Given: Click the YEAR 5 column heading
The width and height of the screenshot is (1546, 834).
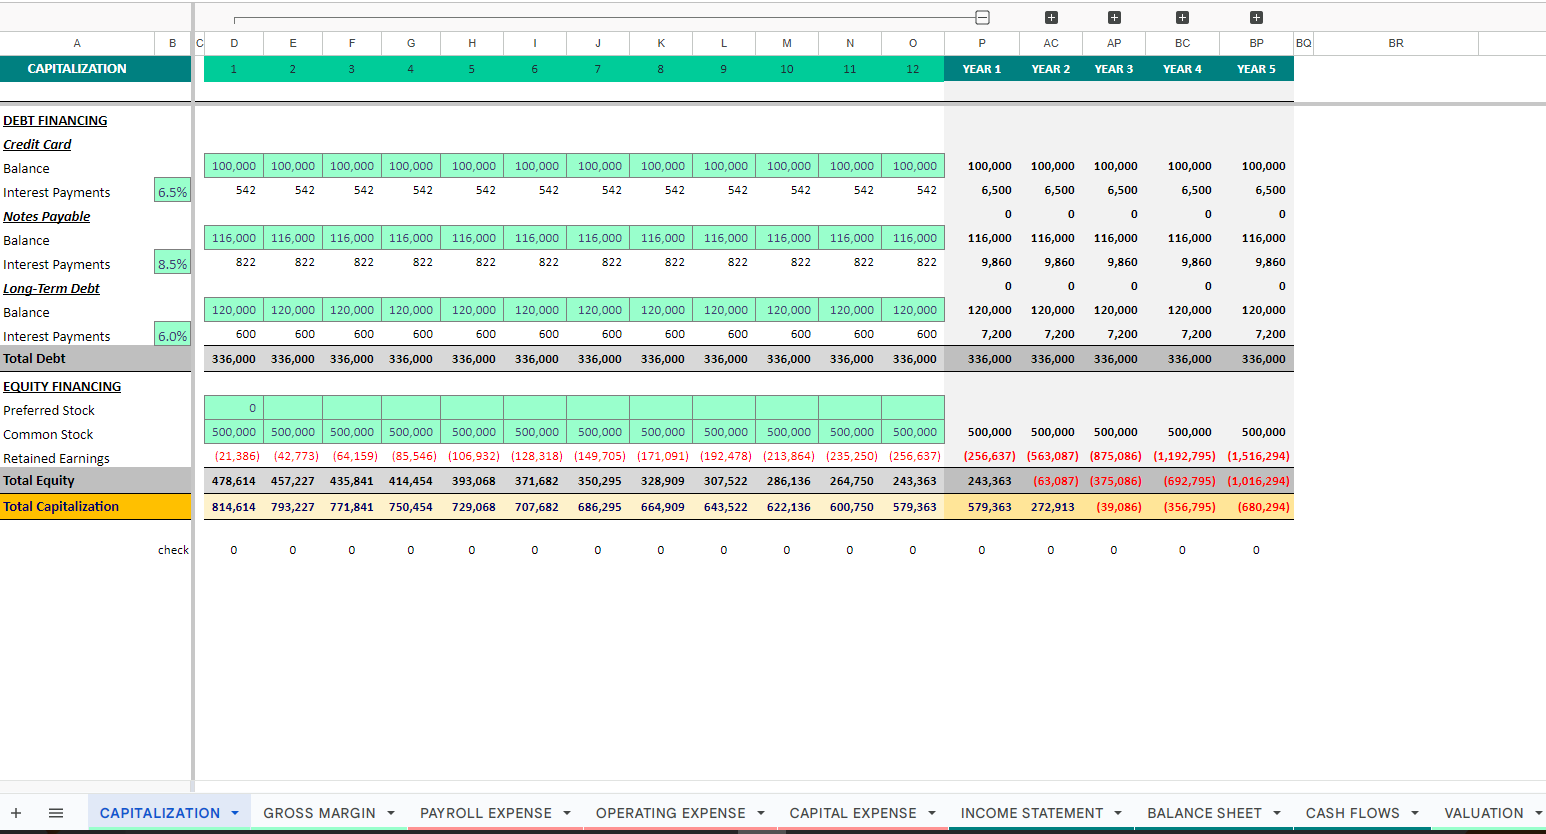Looking at the screenshot, I should [1256, 69].
